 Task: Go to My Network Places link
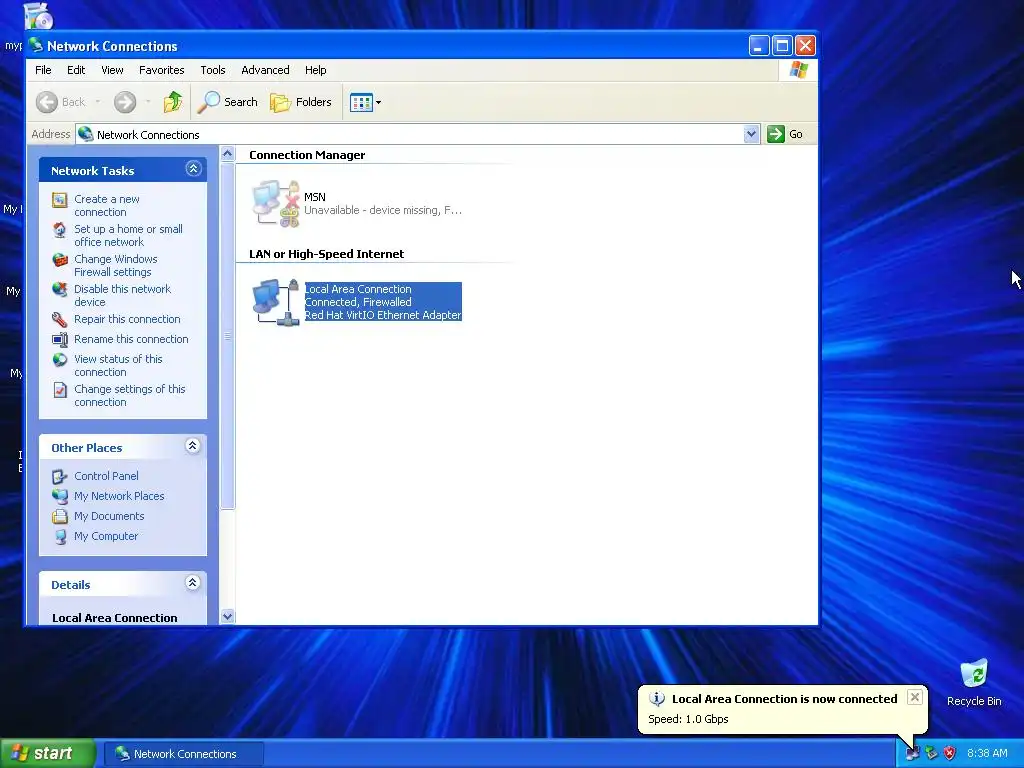click(x=119, y=496)
